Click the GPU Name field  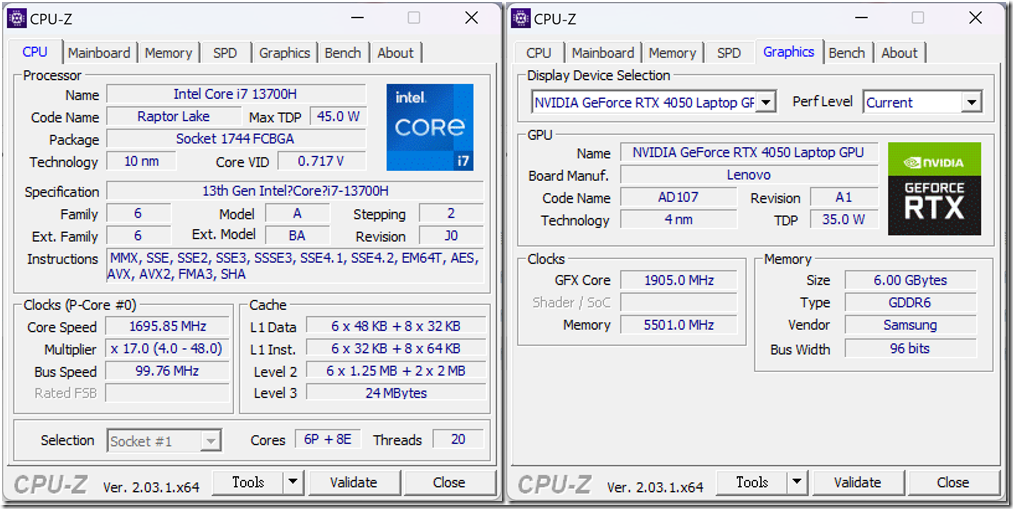tap(748, 153)
